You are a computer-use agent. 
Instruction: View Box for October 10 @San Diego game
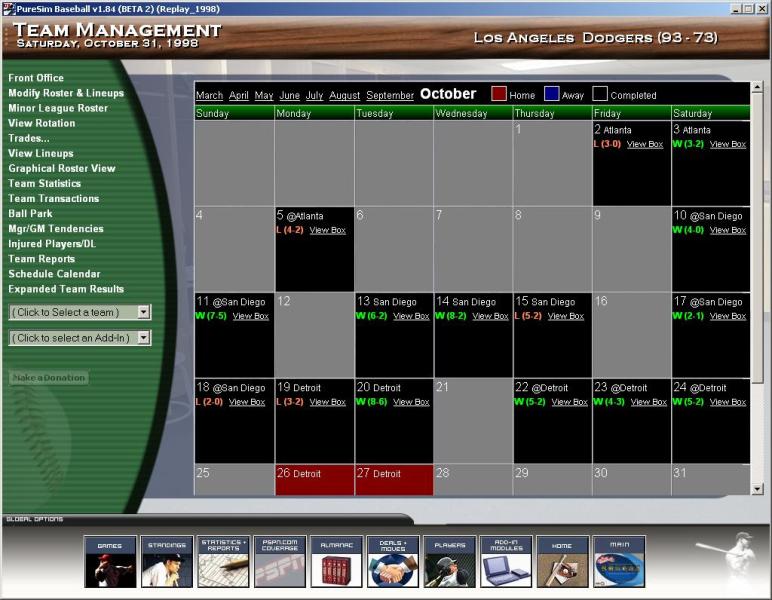tap(728, 230)
